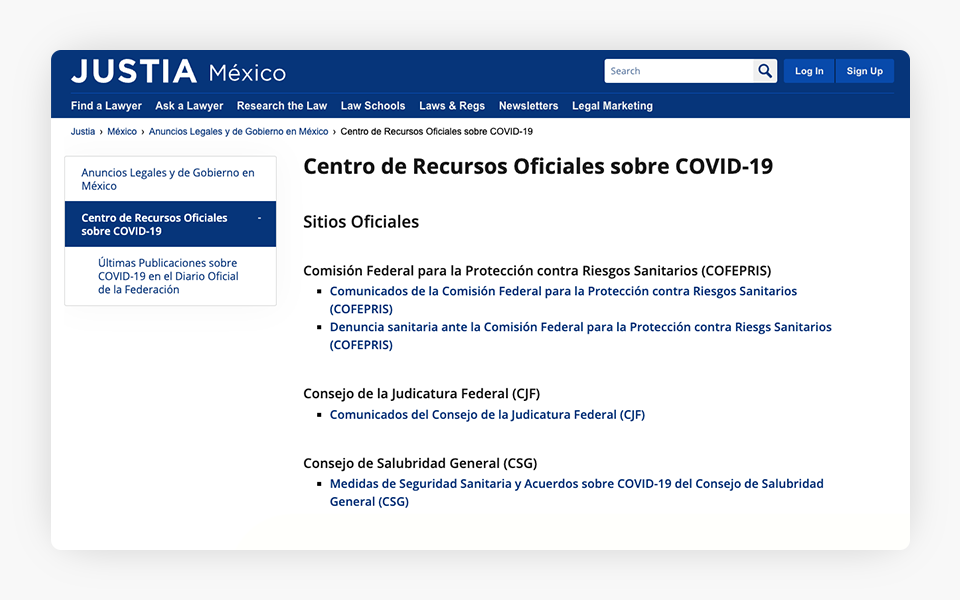Viewport: 960px width, 600px height.
Task: Collapse Centro de Recursos Oficiales sidebar section
Action: (x=259, y=218)
